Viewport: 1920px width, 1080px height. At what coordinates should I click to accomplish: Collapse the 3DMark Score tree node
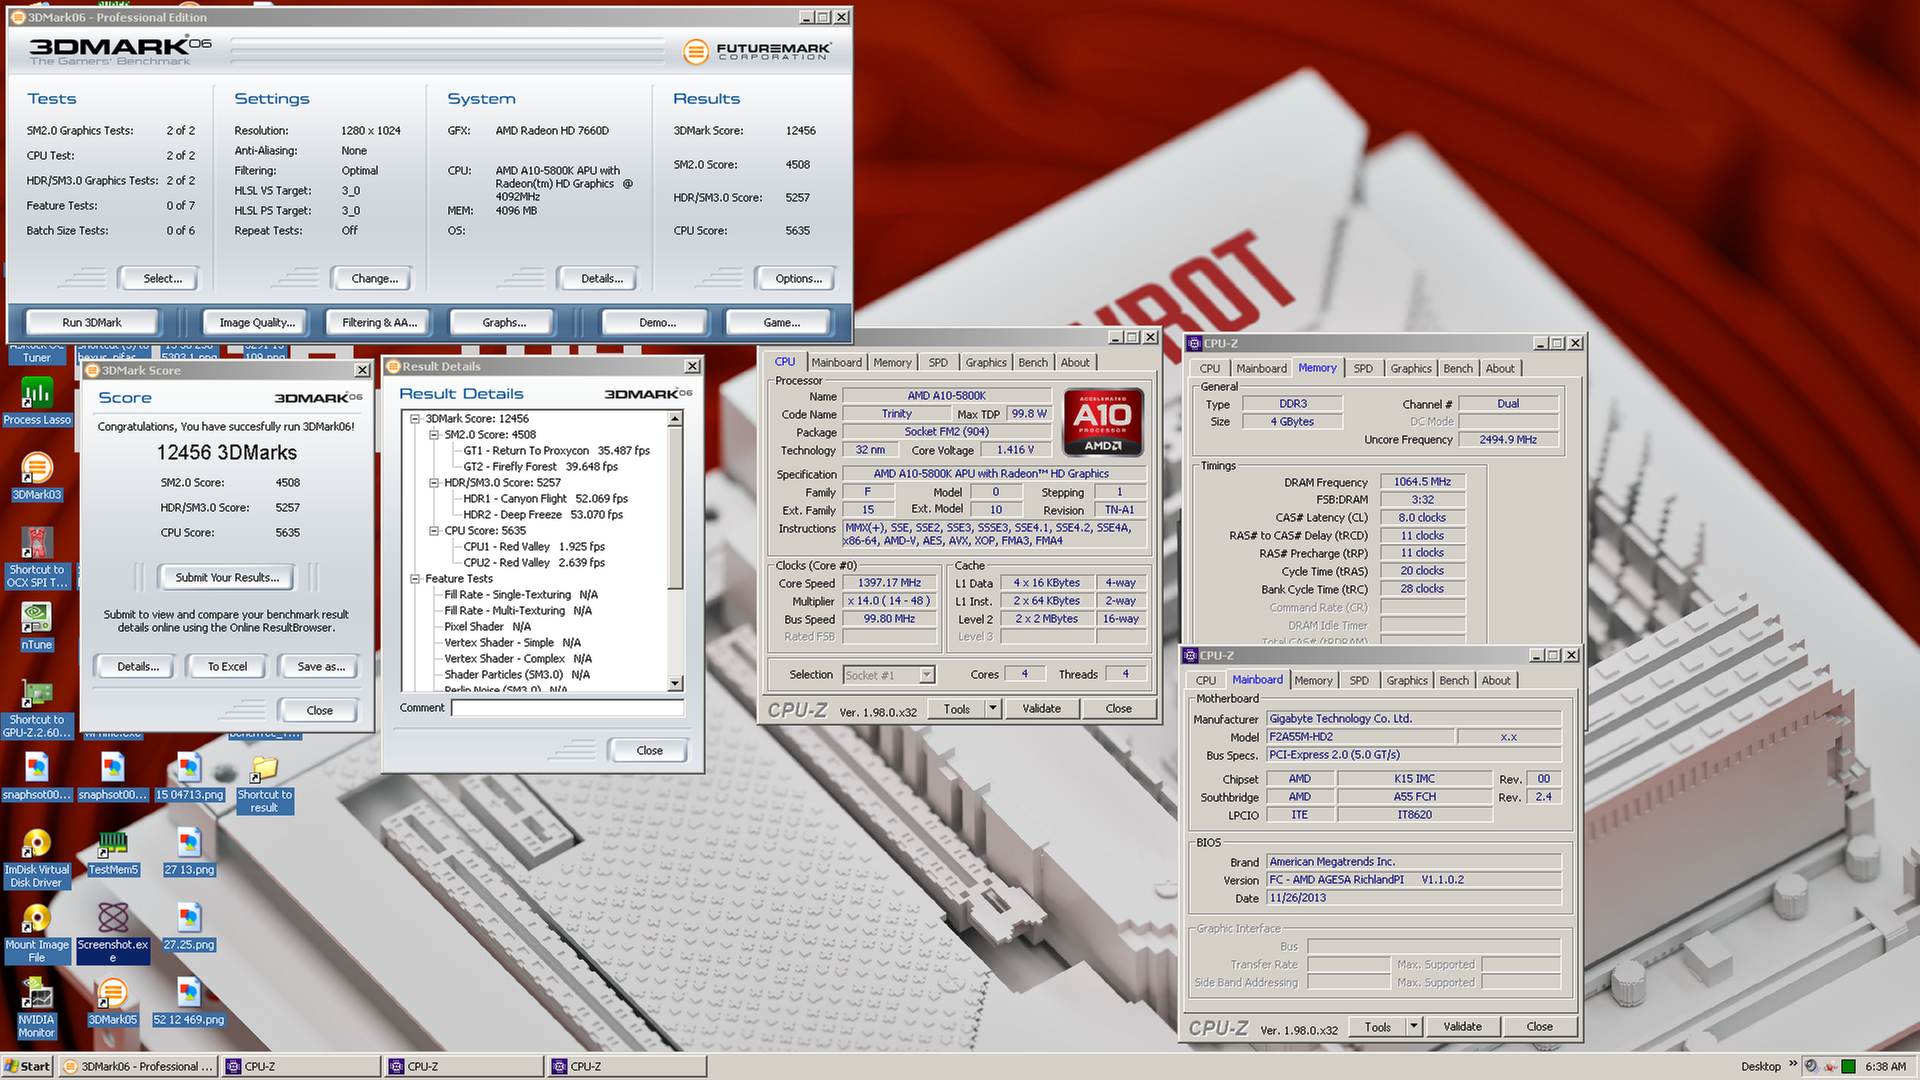coord(415,419)
